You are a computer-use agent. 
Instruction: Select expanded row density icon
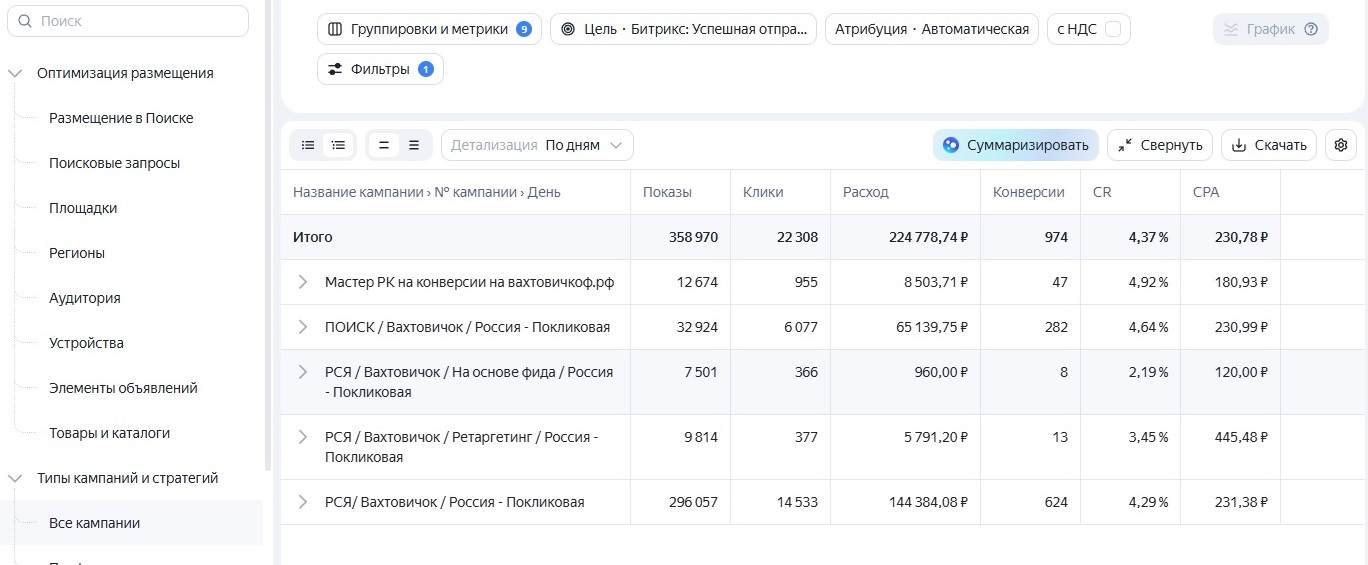pyautogui.click(x=414, y=145)
